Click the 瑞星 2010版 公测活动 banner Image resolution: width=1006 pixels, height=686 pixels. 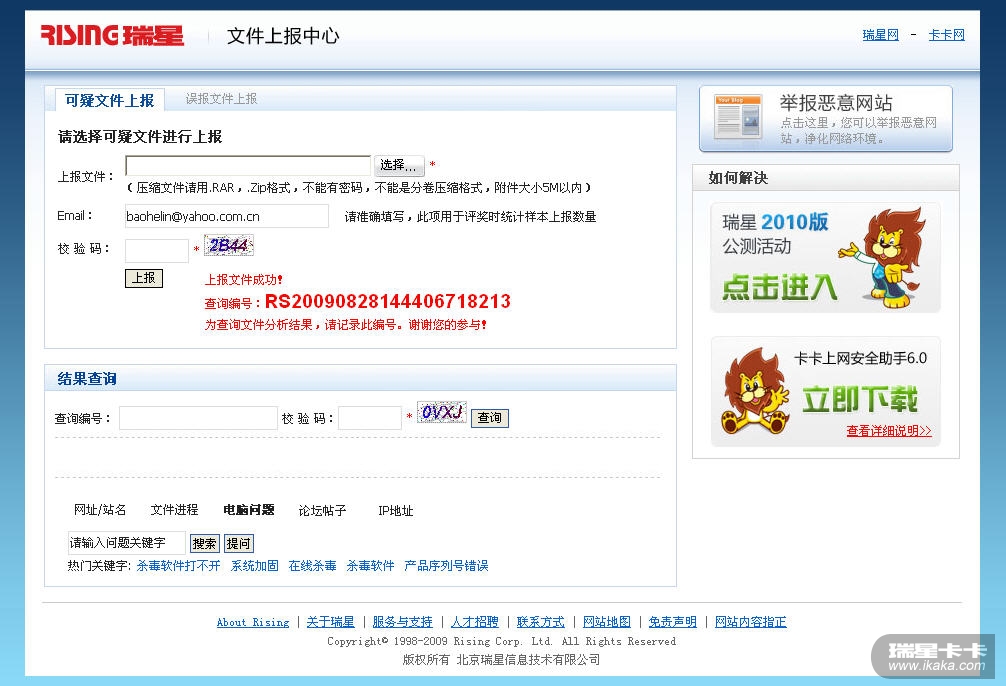(826, 257)
